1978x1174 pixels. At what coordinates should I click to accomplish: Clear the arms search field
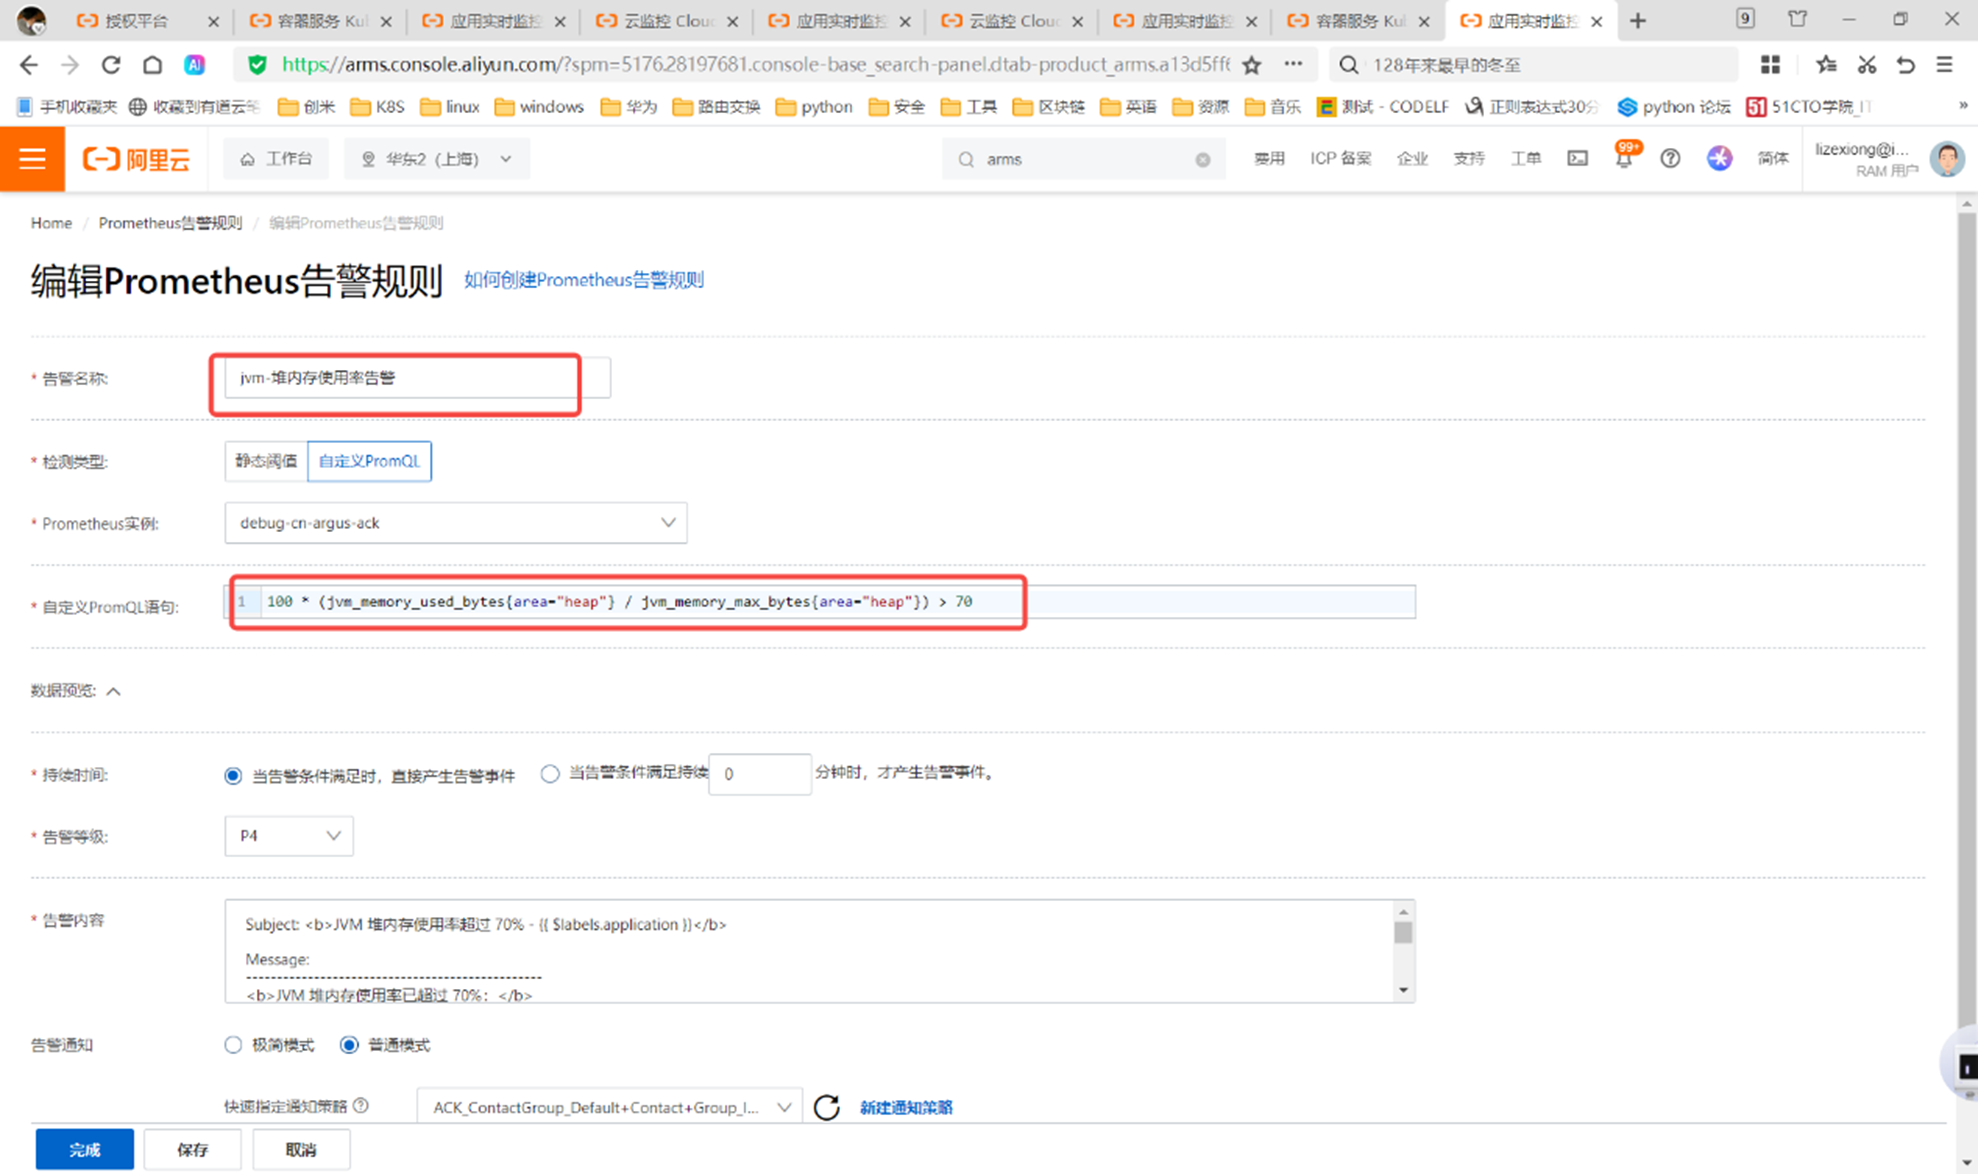pyautogui.click(x=1203, y=160)
